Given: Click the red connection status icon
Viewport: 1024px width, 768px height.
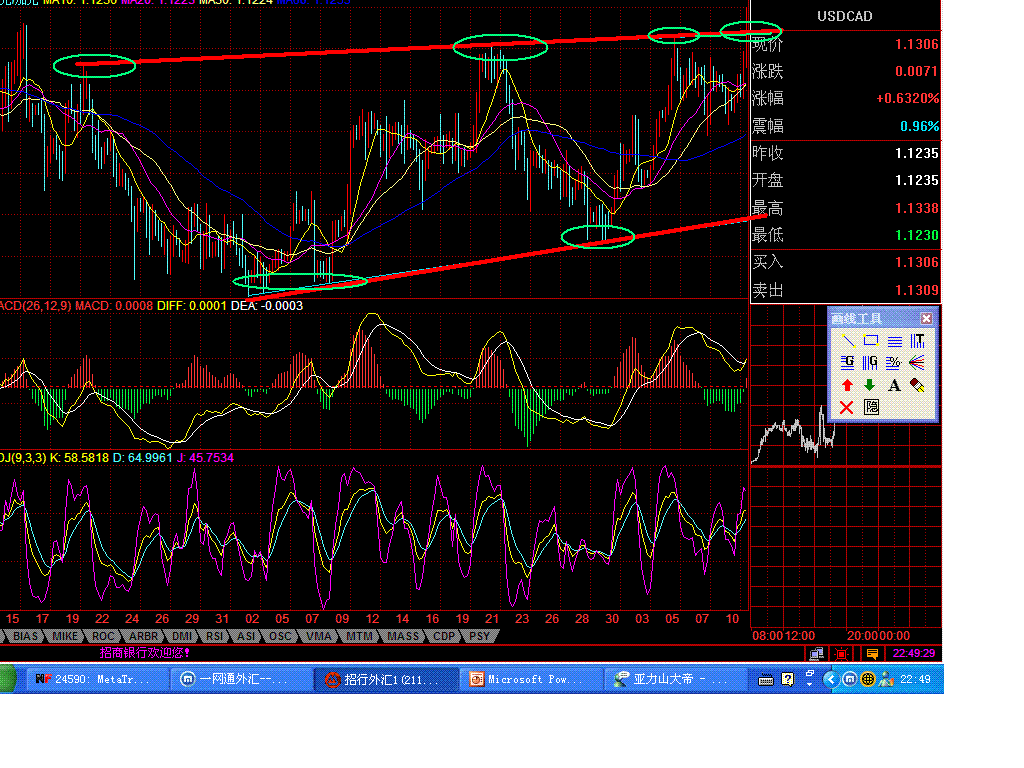Looking at the screenshot, I should click(842, 653).
